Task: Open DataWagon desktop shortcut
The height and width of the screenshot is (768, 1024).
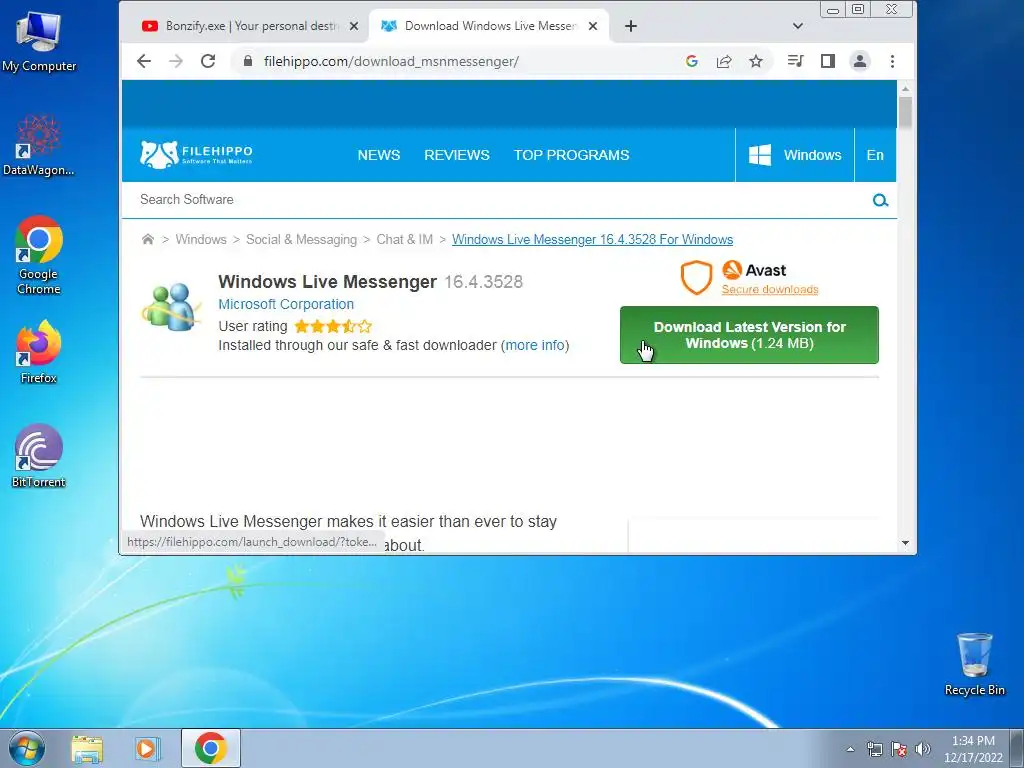Action: pos(39,145)
